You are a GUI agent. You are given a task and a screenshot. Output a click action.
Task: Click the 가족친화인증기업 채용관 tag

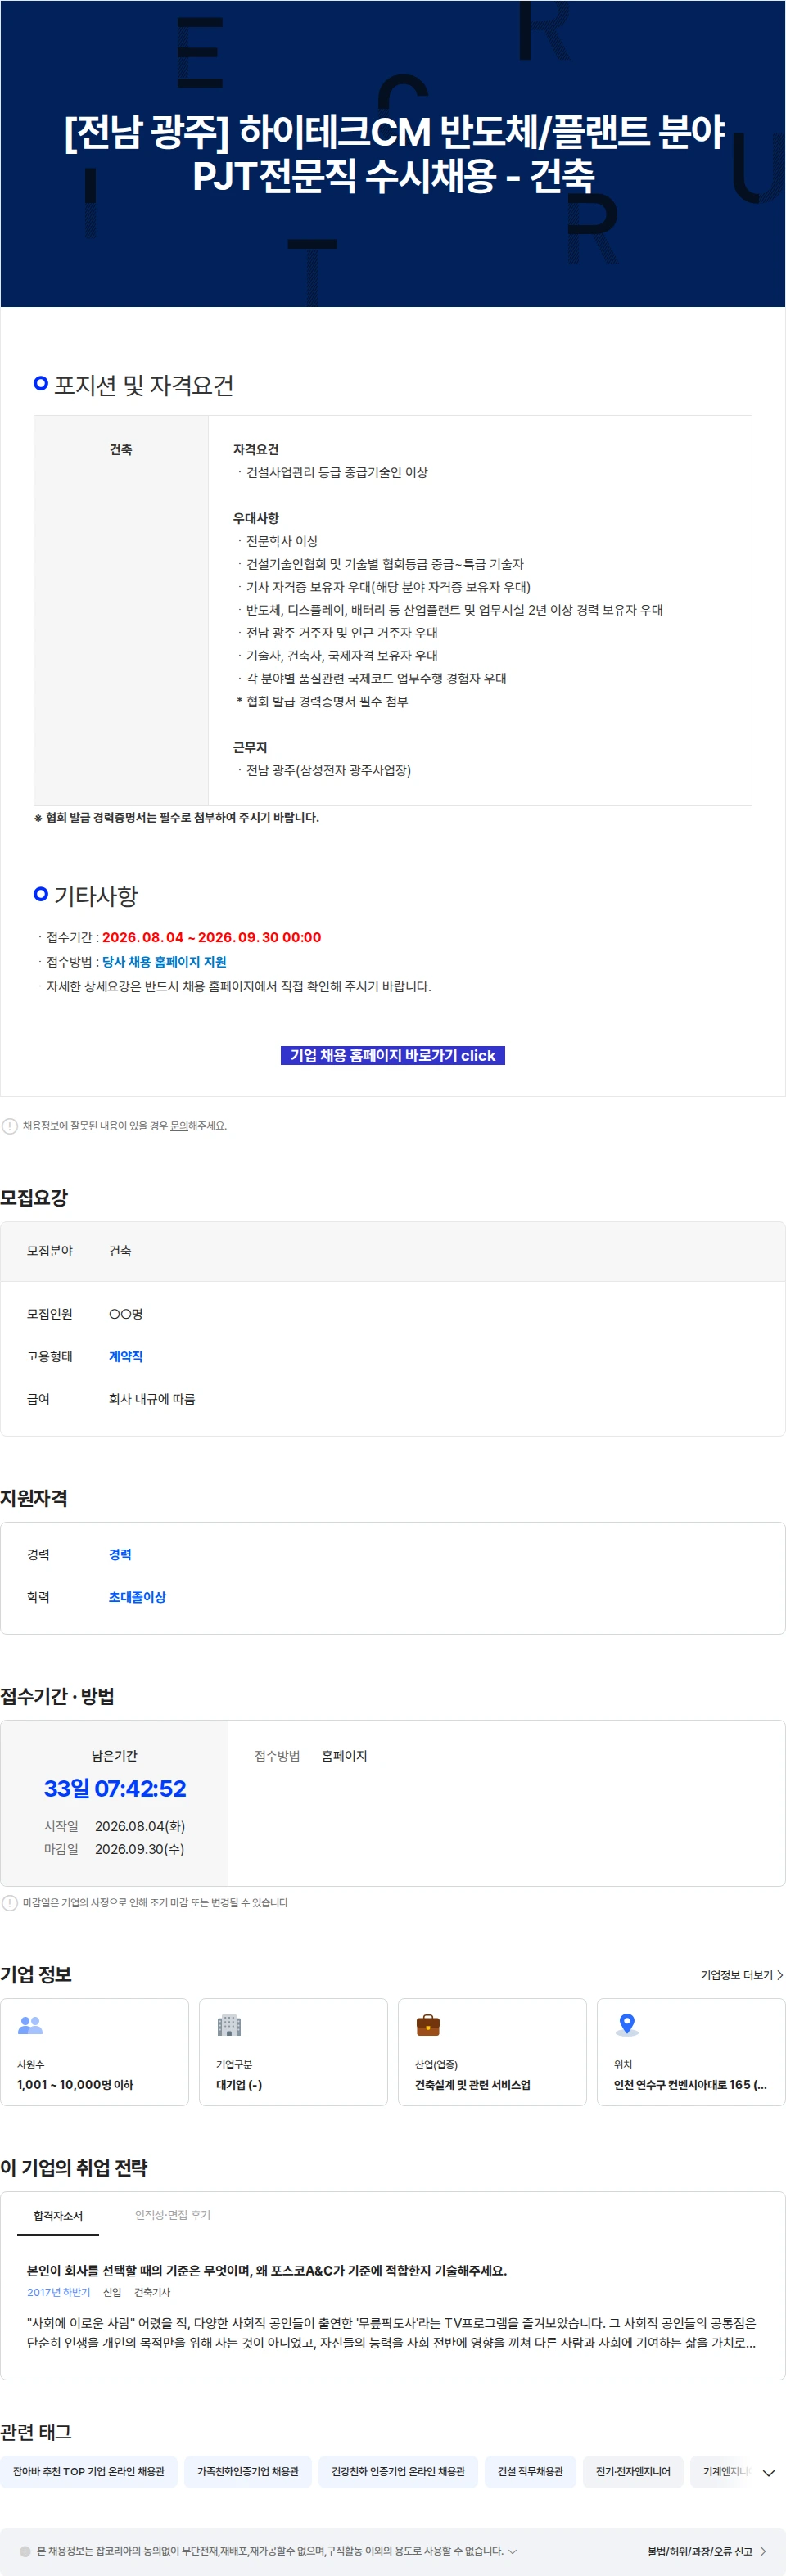point(248,2471)
